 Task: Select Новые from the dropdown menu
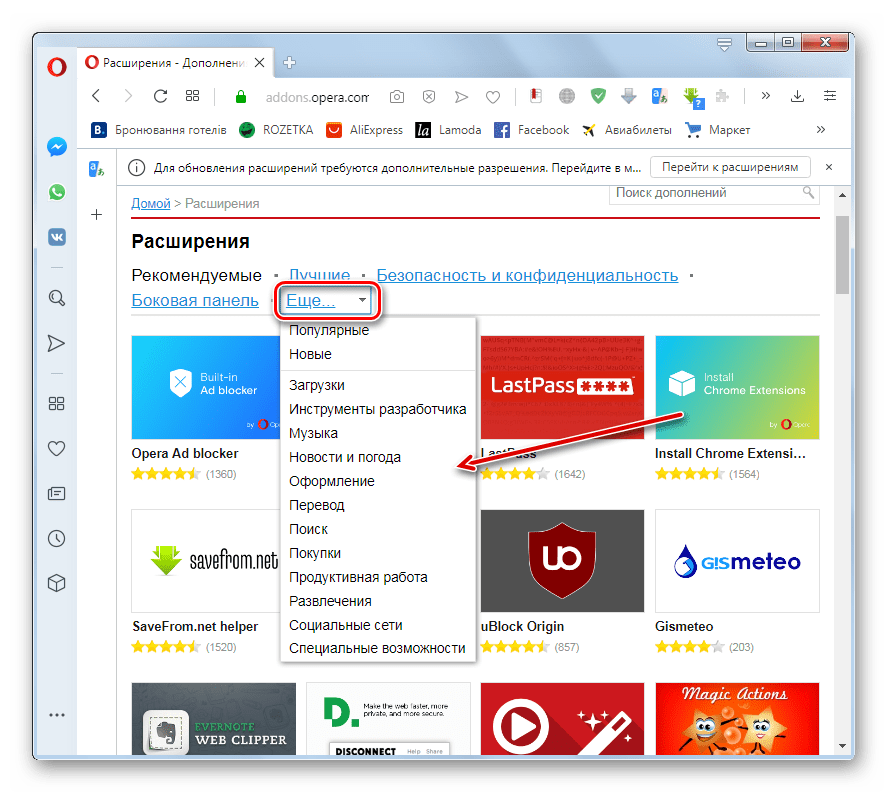(310, 354)
